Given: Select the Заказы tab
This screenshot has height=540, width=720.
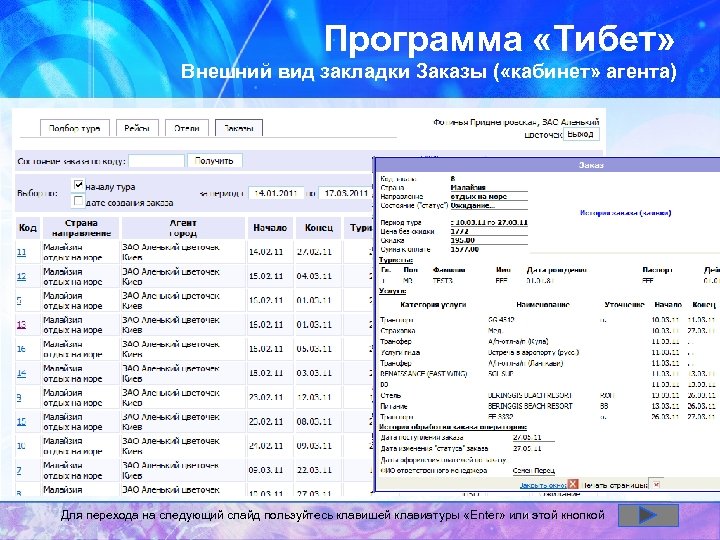Looking at the screenshot, I should [239, 128].
